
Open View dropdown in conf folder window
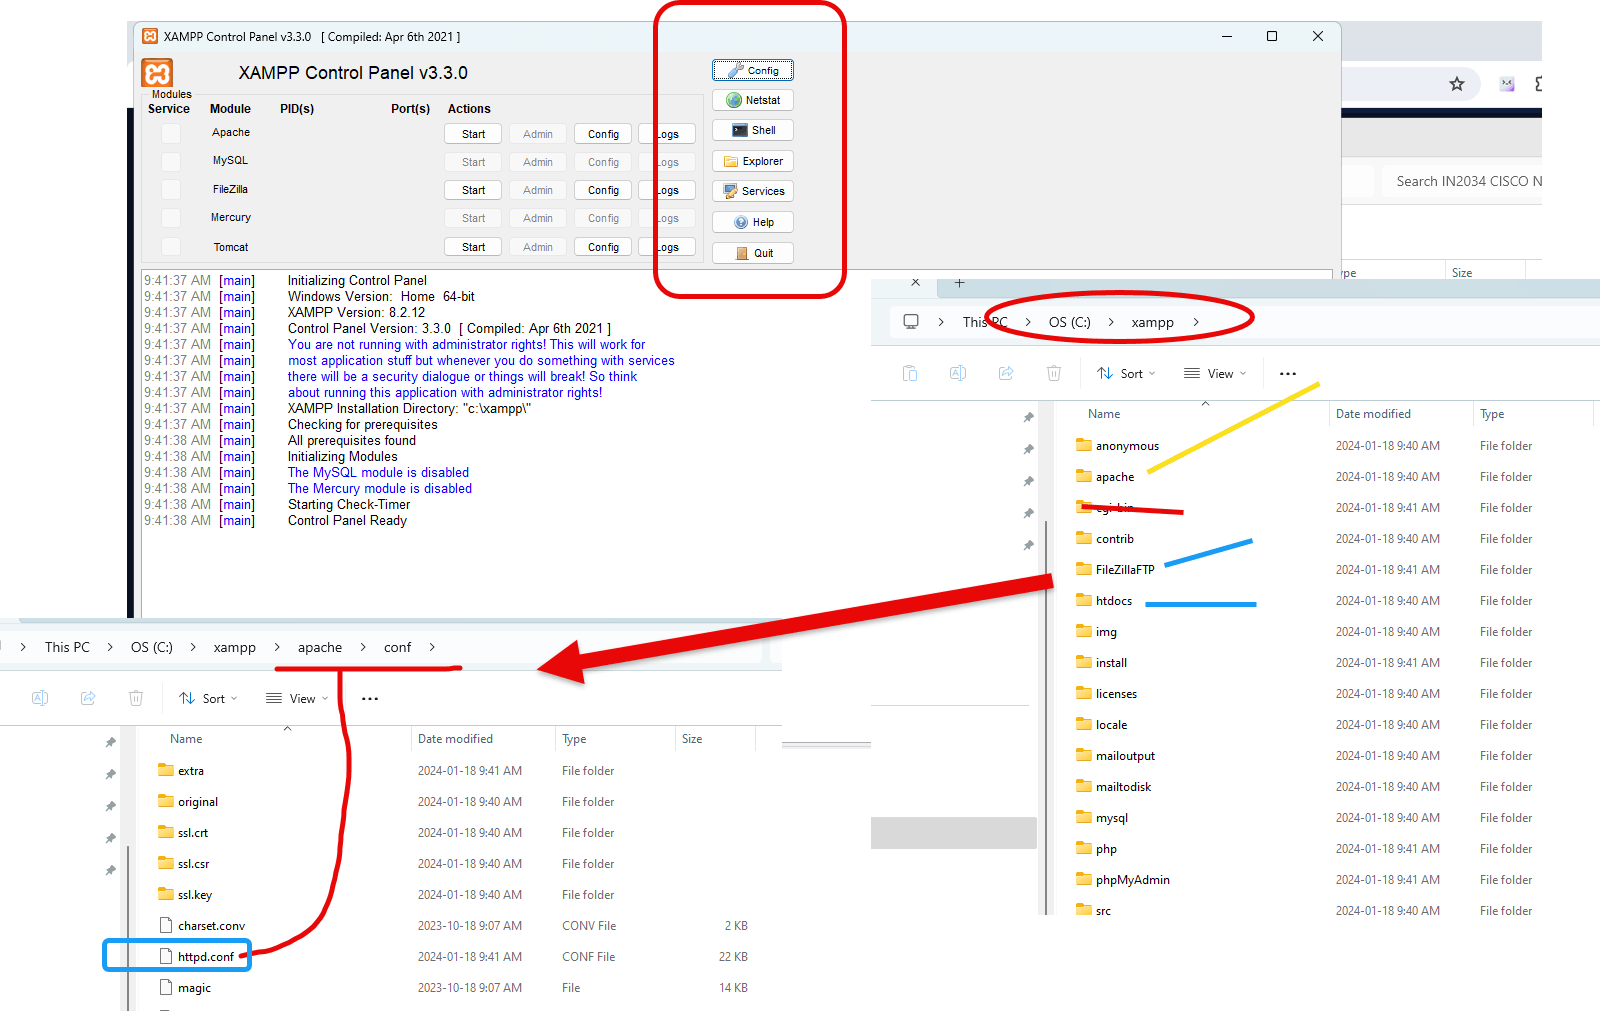297,698
